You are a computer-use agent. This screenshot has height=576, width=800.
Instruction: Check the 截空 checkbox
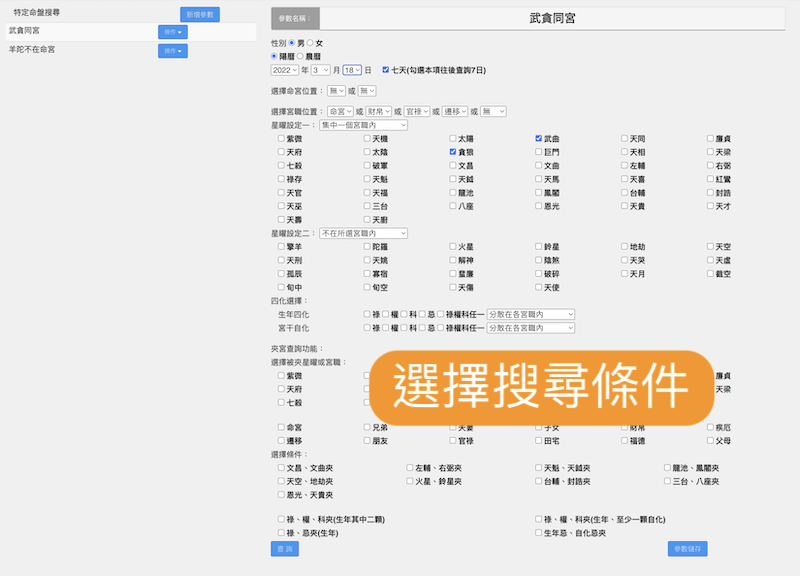coord(710,273)
